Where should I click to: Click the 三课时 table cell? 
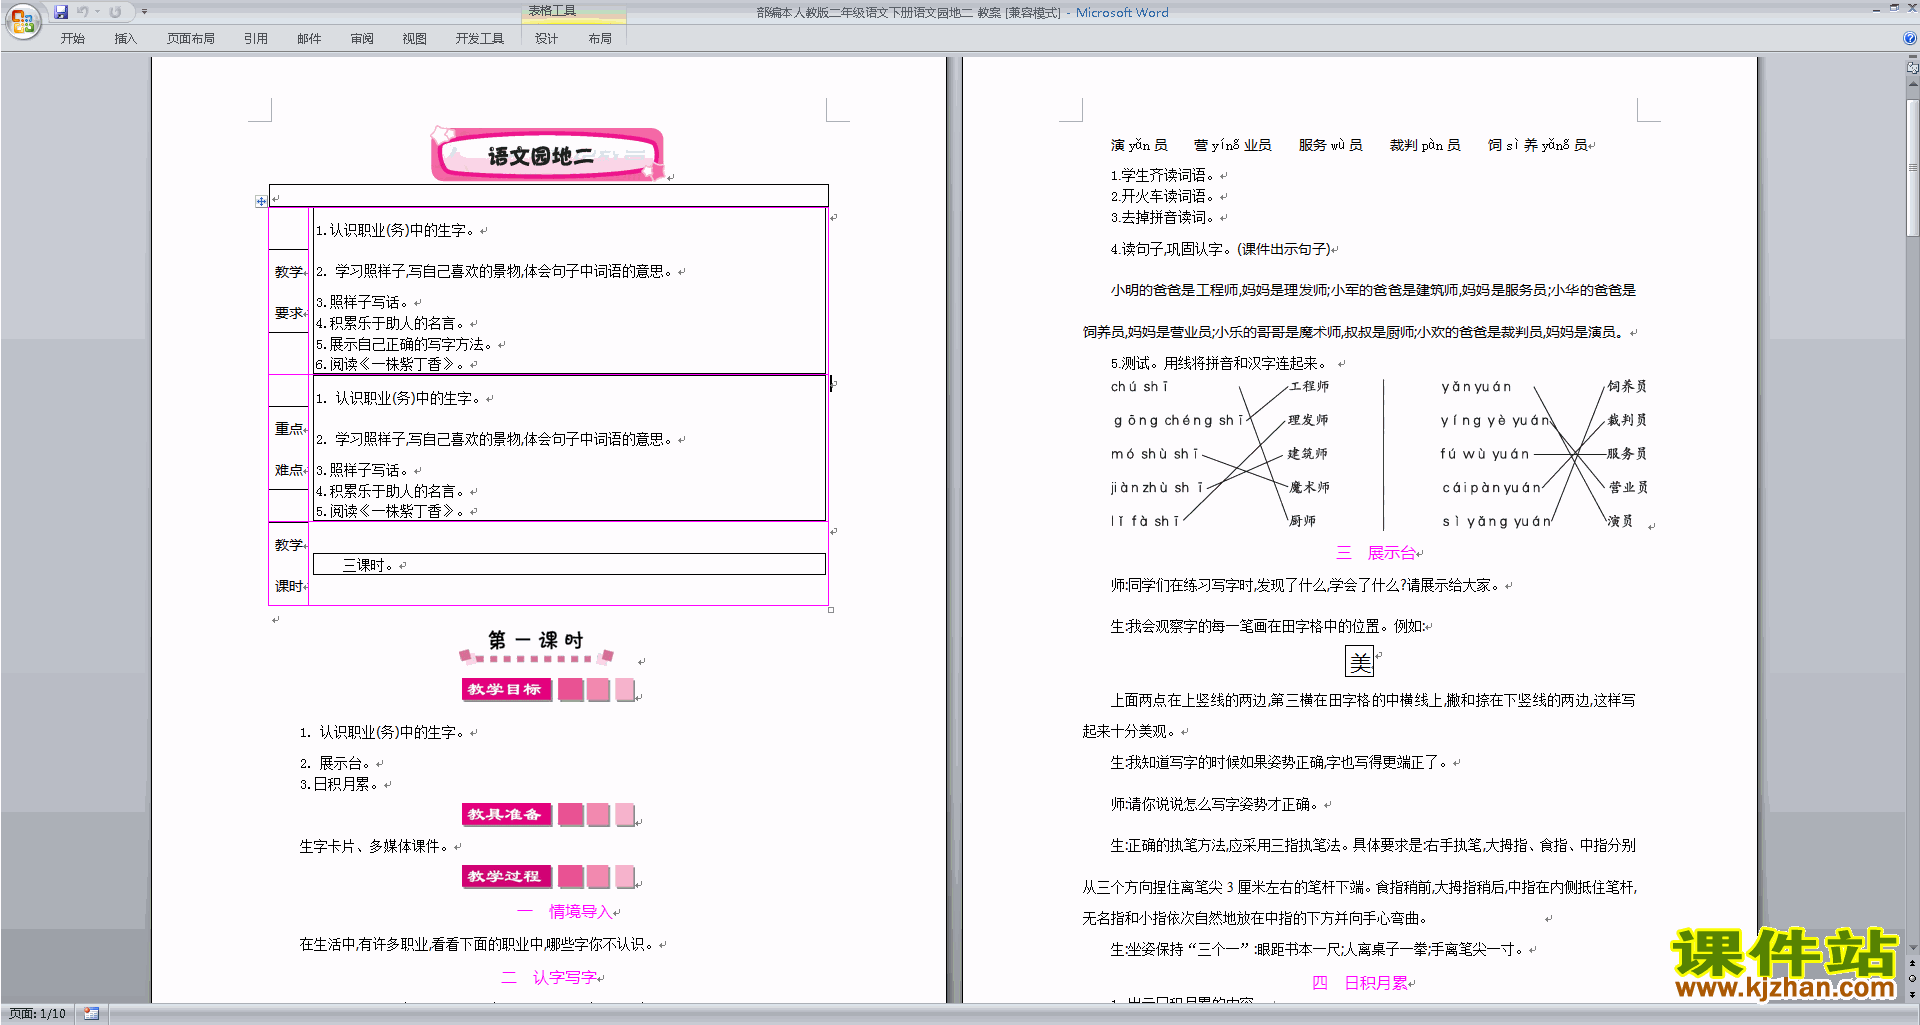coord(569,564)
